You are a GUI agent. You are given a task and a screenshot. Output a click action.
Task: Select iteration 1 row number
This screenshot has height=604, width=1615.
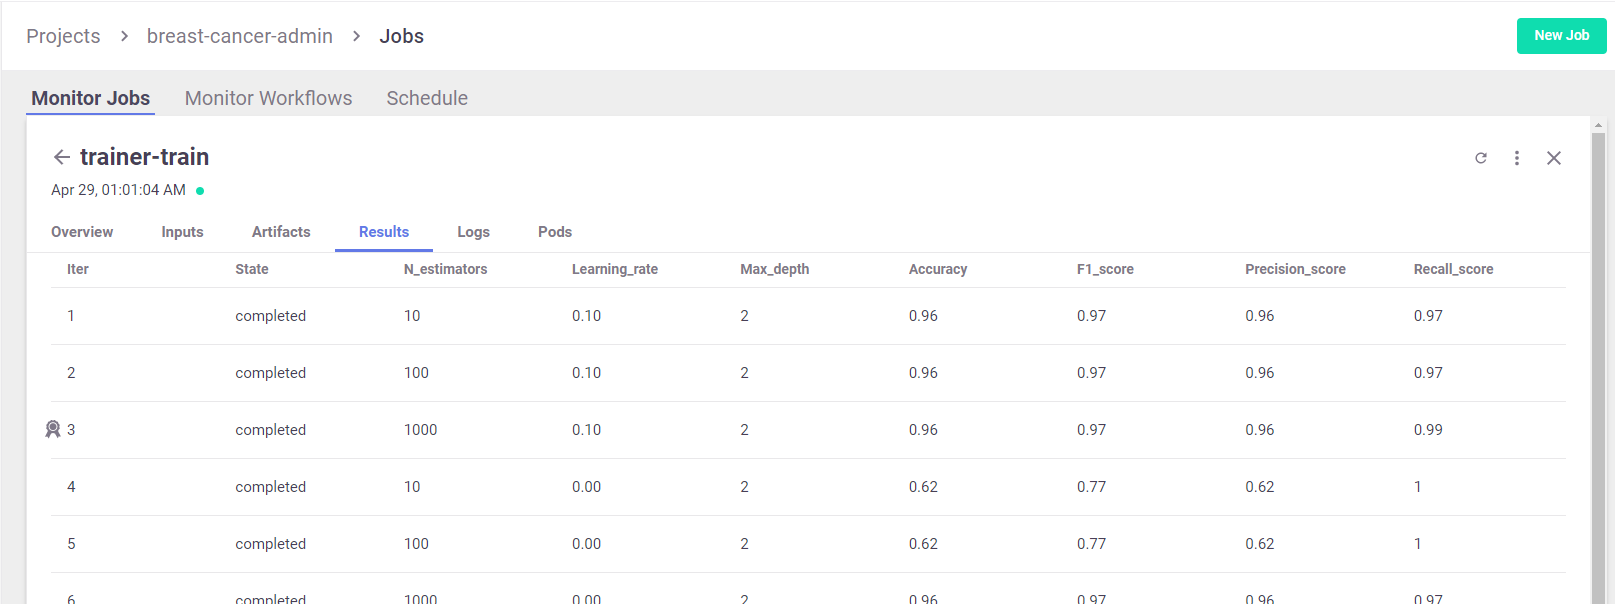(x=71, y=316)
